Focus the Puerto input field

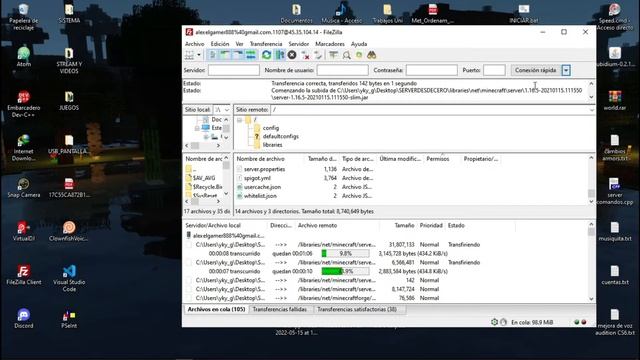[494, 70]
